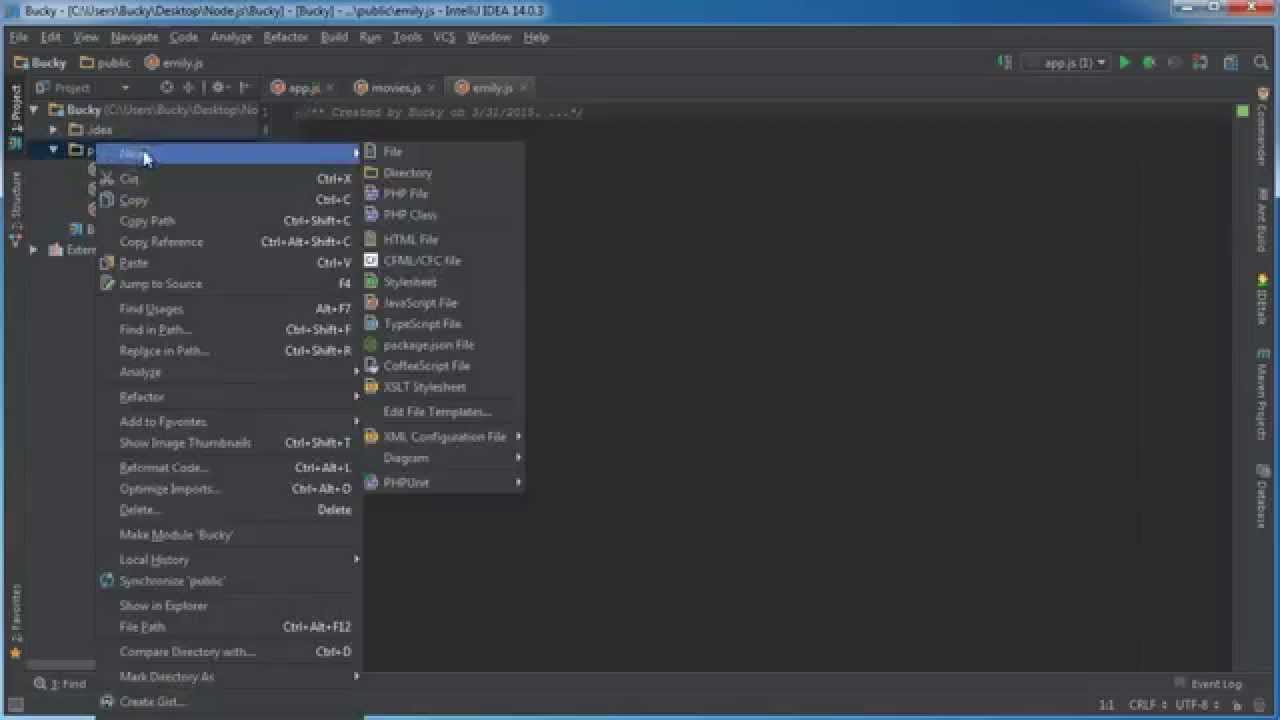
Task: Click Copy Reference in context menu
Action: (x=228, y=242)
